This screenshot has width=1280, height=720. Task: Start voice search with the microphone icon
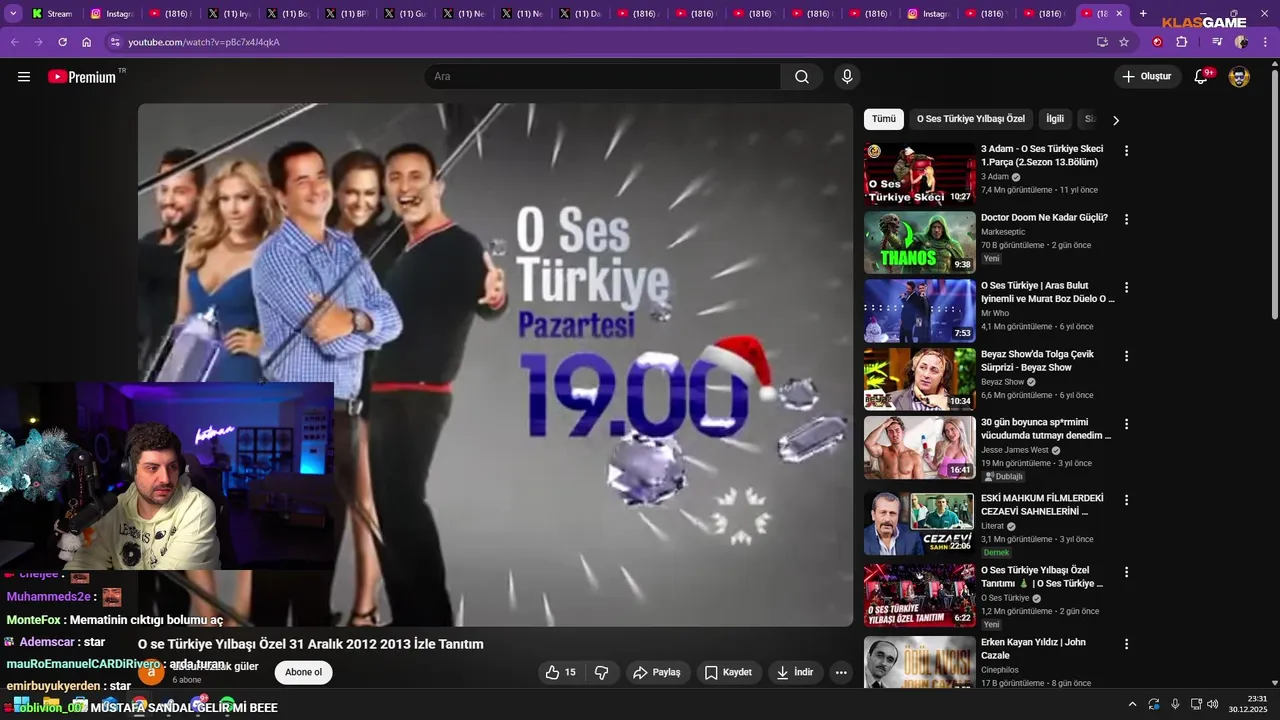point(847,76)
